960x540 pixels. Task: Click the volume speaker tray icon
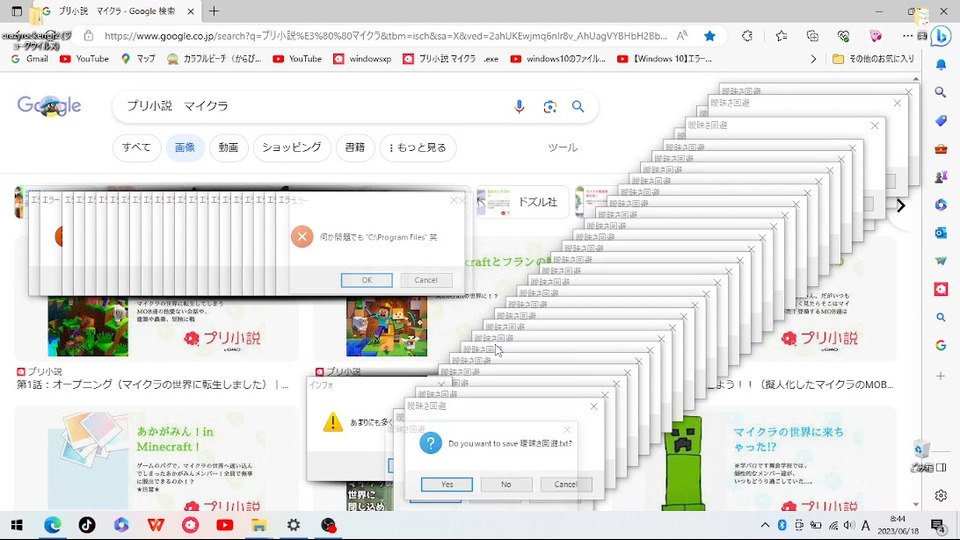[849, 525]
